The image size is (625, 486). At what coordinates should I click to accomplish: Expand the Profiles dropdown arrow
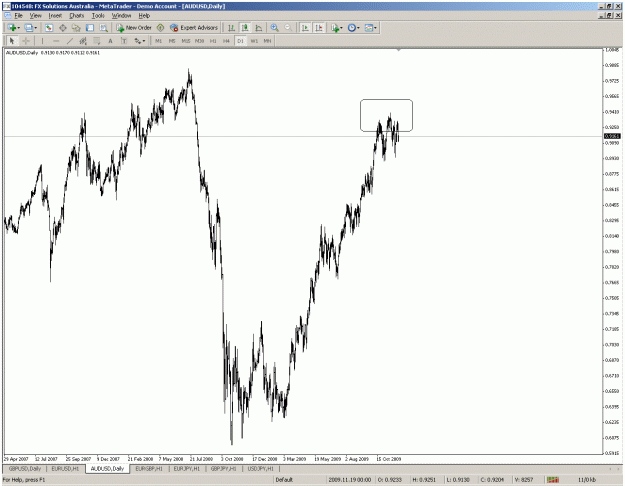pyautogui.click(x=35, y=28)
